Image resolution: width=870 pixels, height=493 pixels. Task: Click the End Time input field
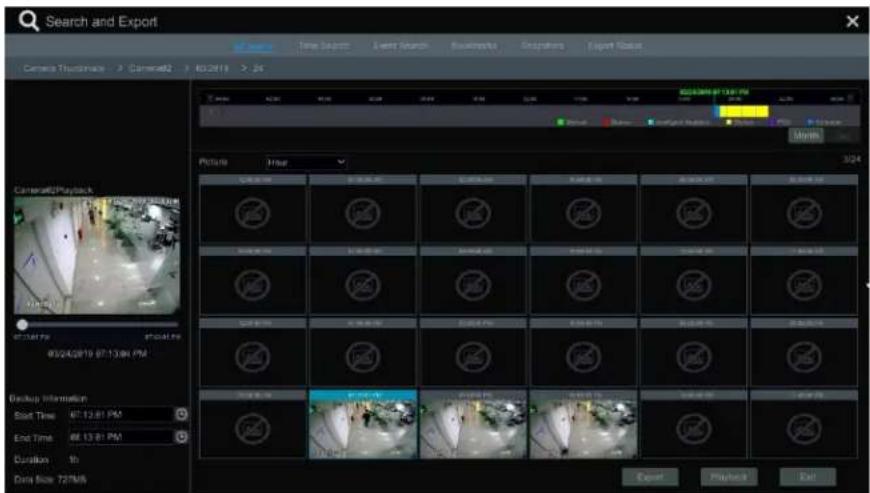(121, 437)
